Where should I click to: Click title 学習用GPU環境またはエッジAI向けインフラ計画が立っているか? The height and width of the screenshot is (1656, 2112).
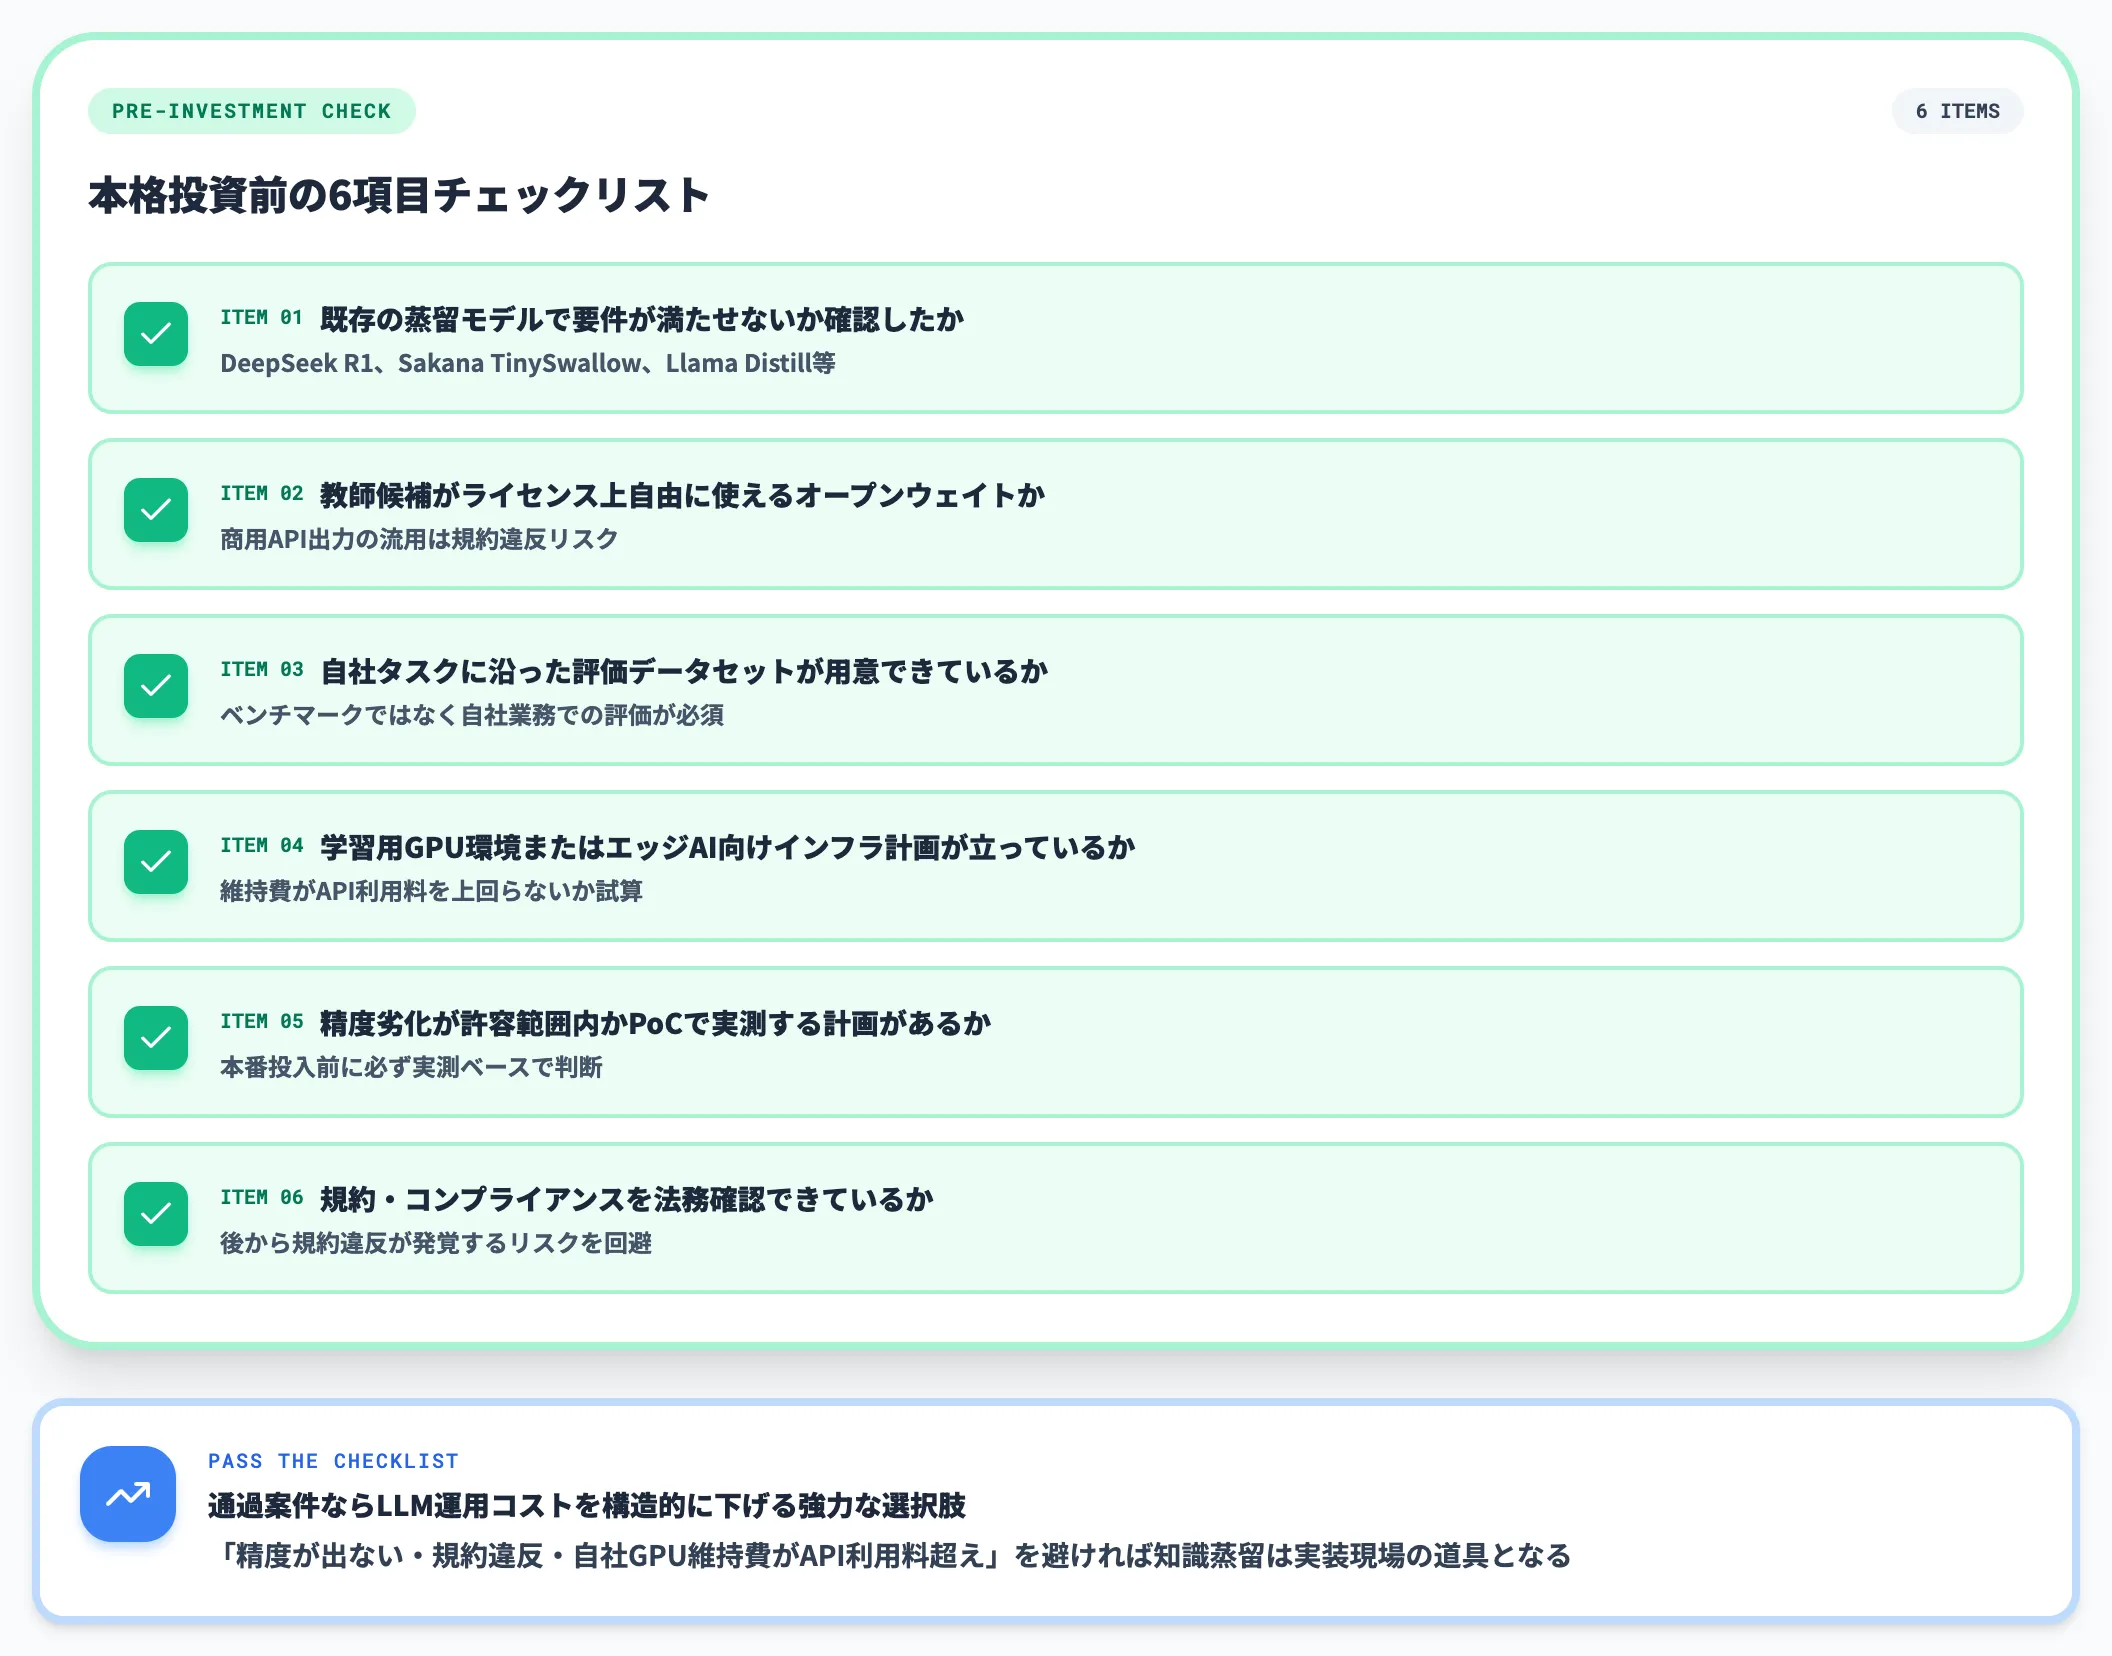(x=728, y=848)
